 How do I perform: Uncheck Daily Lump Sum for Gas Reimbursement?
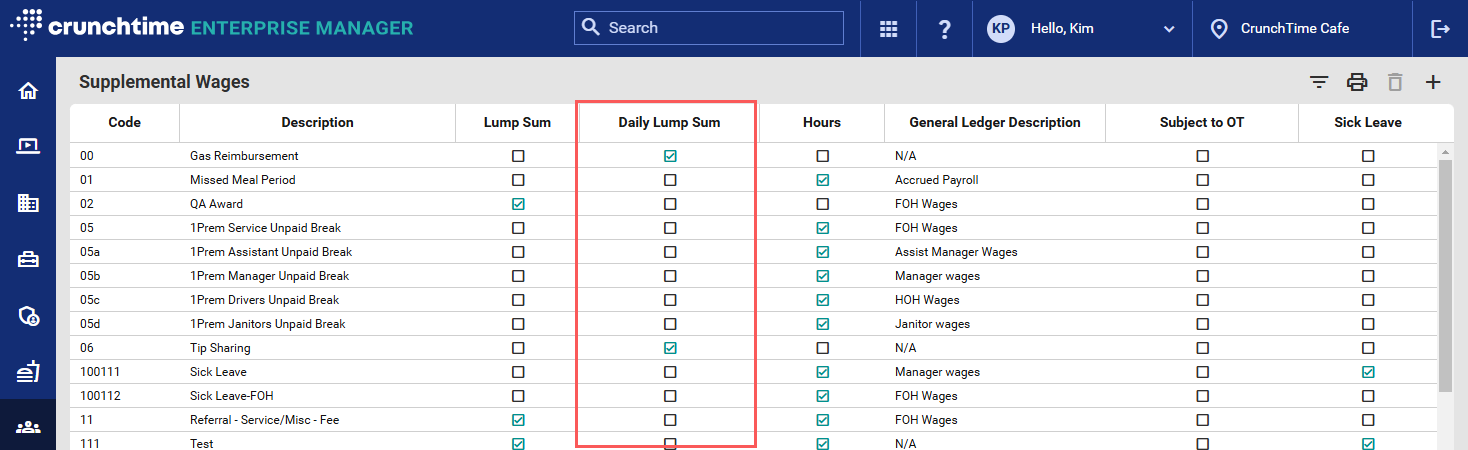670,156
